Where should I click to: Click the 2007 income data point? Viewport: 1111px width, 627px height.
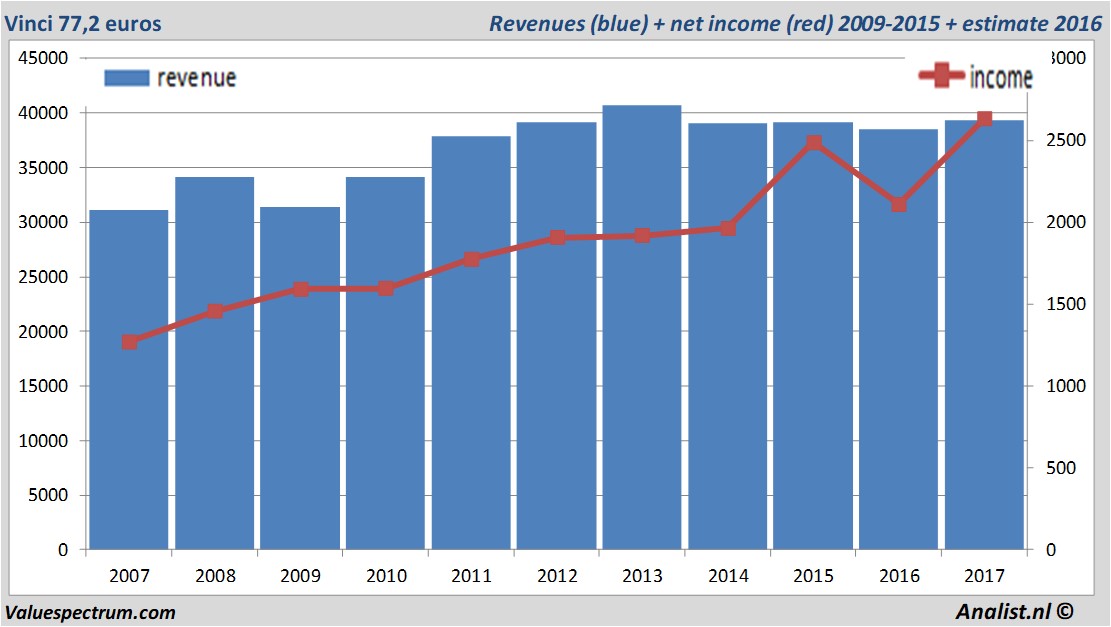[x=130, y=342]
